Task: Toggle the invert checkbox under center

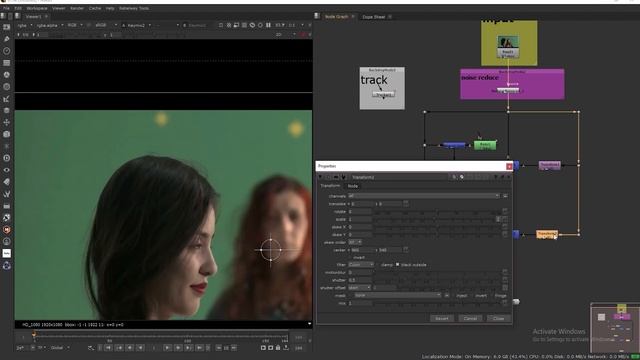Action: [x=351, y=258]
